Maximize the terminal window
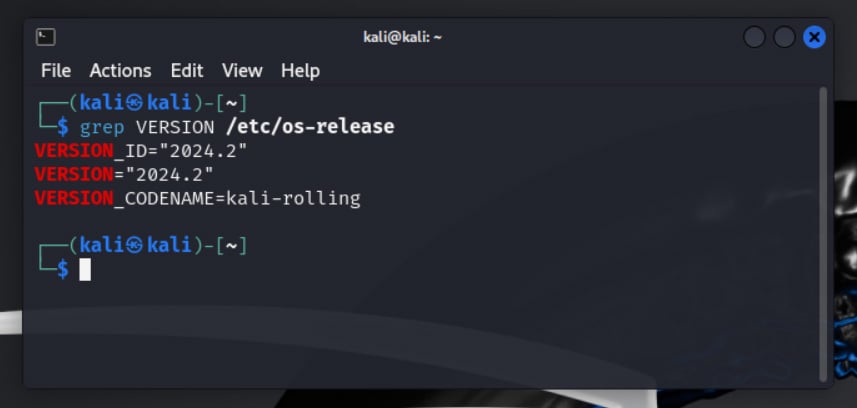The image size is (857, 408). tap(785, 37)
